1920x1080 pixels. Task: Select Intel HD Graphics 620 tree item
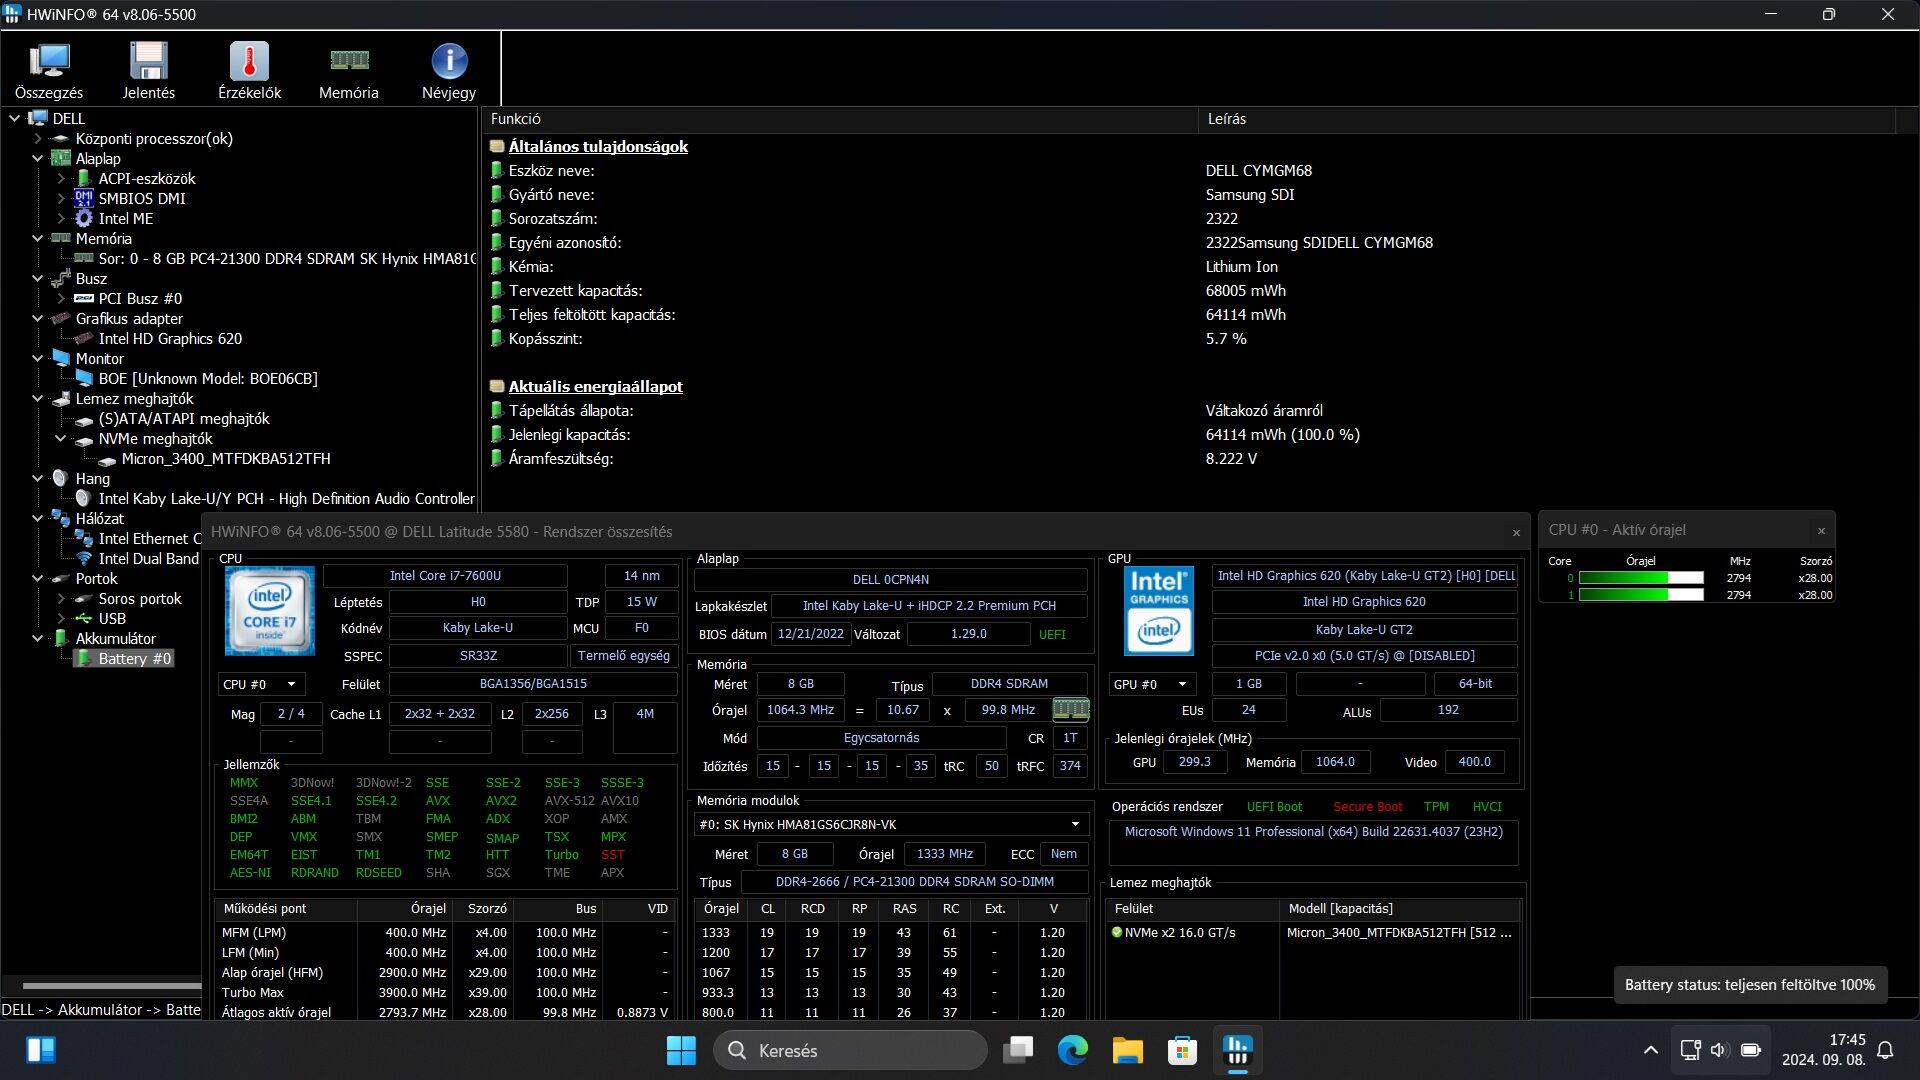(170, 339)
